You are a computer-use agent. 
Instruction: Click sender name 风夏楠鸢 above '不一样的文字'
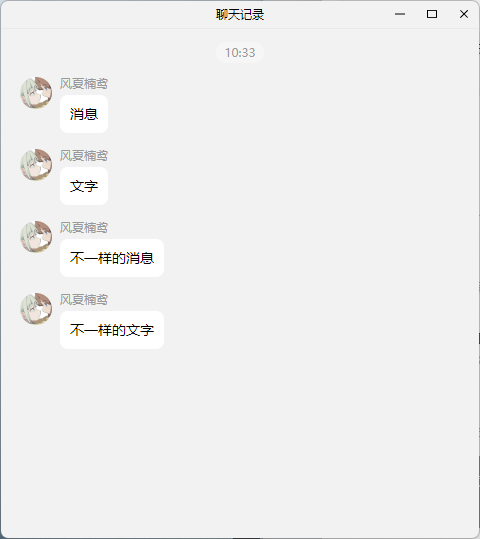[84, 300]
